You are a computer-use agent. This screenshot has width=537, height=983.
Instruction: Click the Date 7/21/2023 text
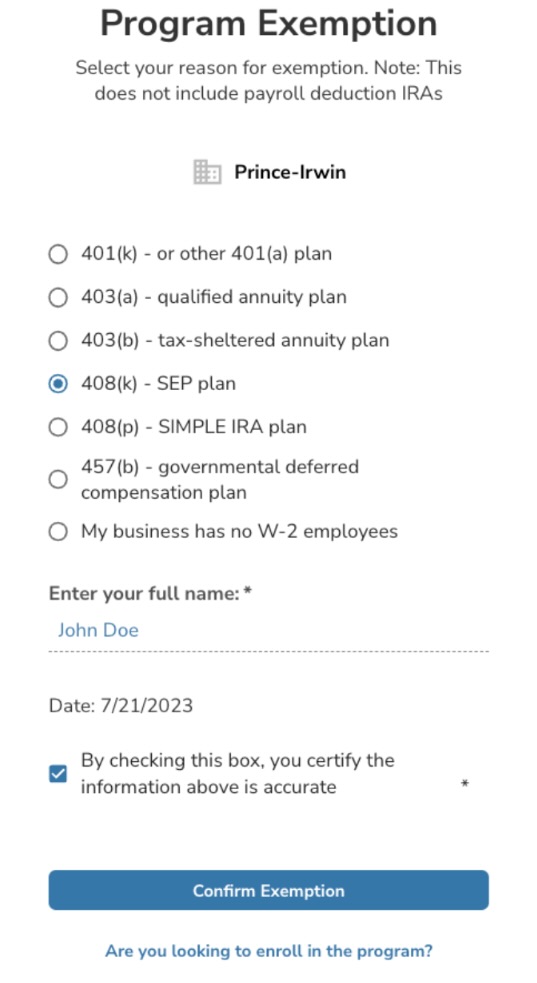click(121, 706)
